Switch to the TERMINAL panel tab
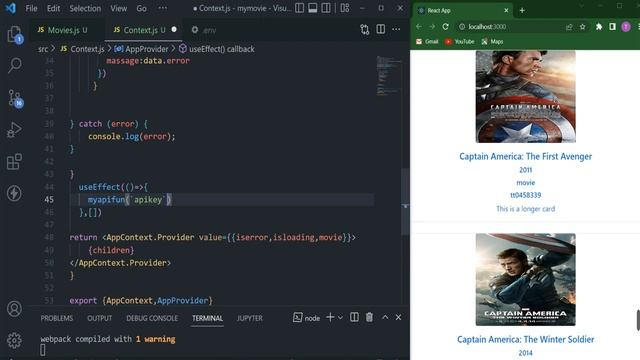Screen dimensions: 640x360 click(x=207, y=318)
